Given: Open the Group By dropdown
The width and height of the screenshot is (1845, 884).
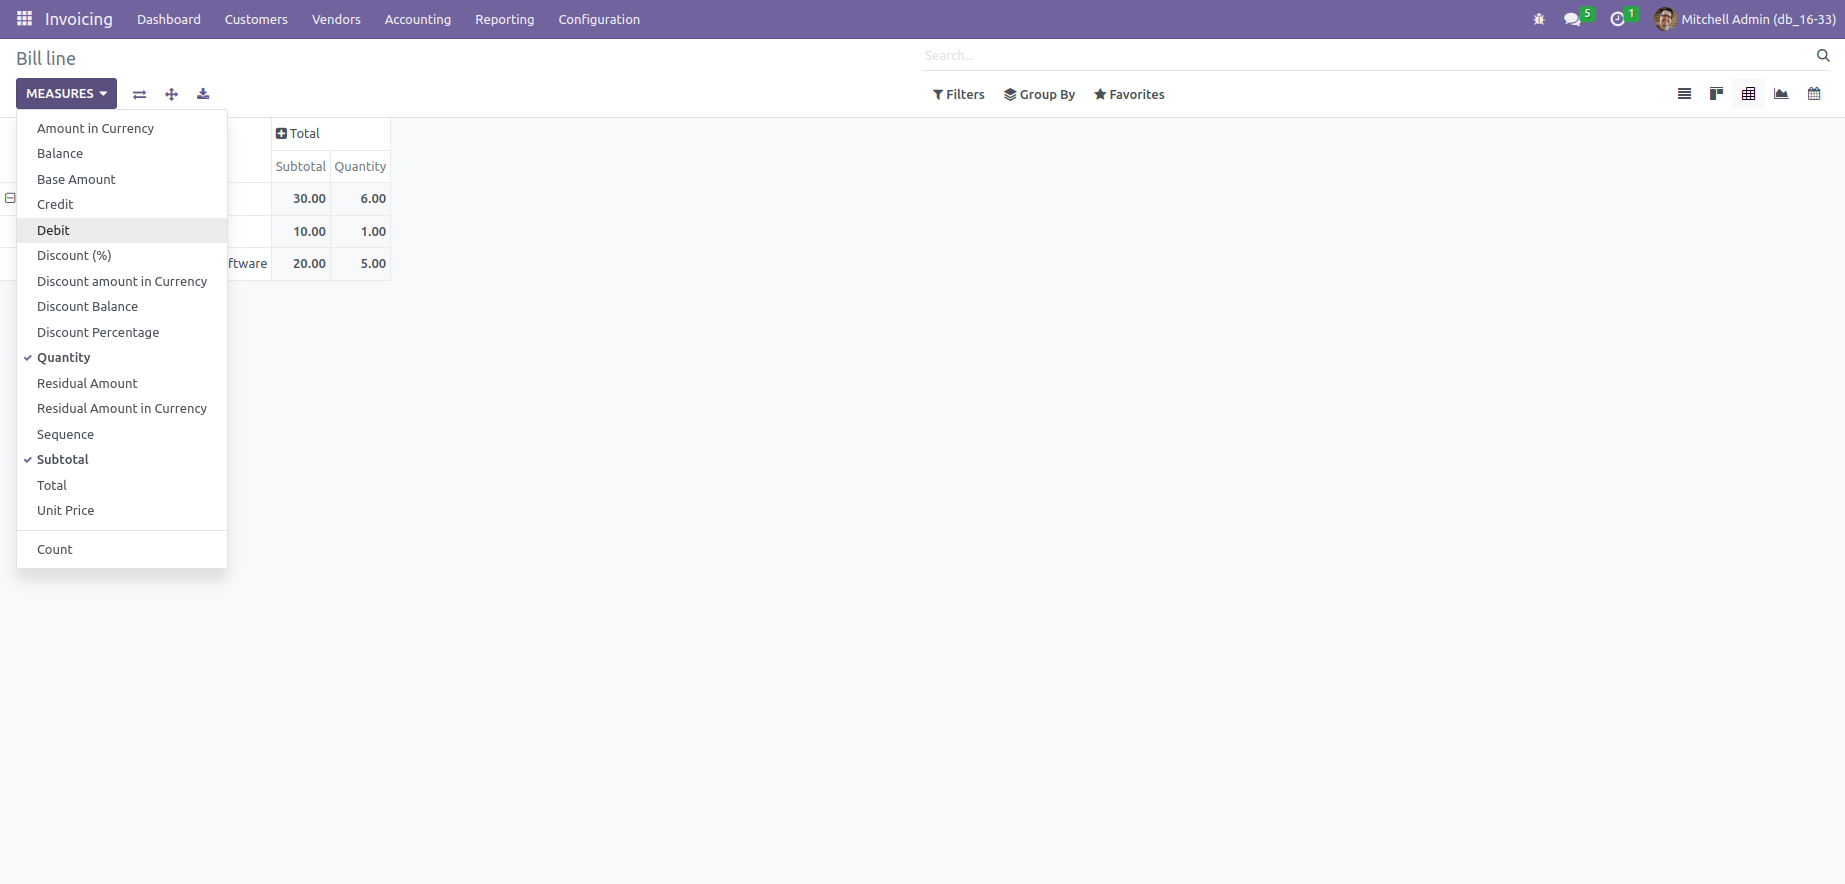Looking at the screenshot, I should (x=1040, y=94).
